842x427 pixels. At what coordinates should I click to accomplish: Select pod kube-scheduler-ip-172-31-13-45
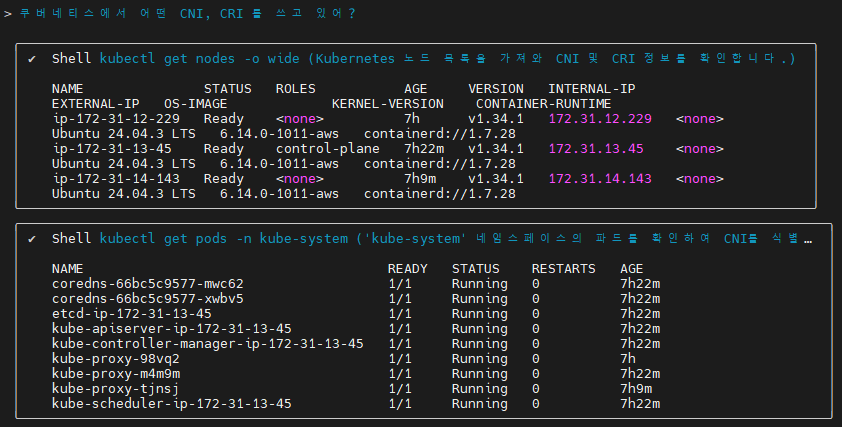coord(172,404)
